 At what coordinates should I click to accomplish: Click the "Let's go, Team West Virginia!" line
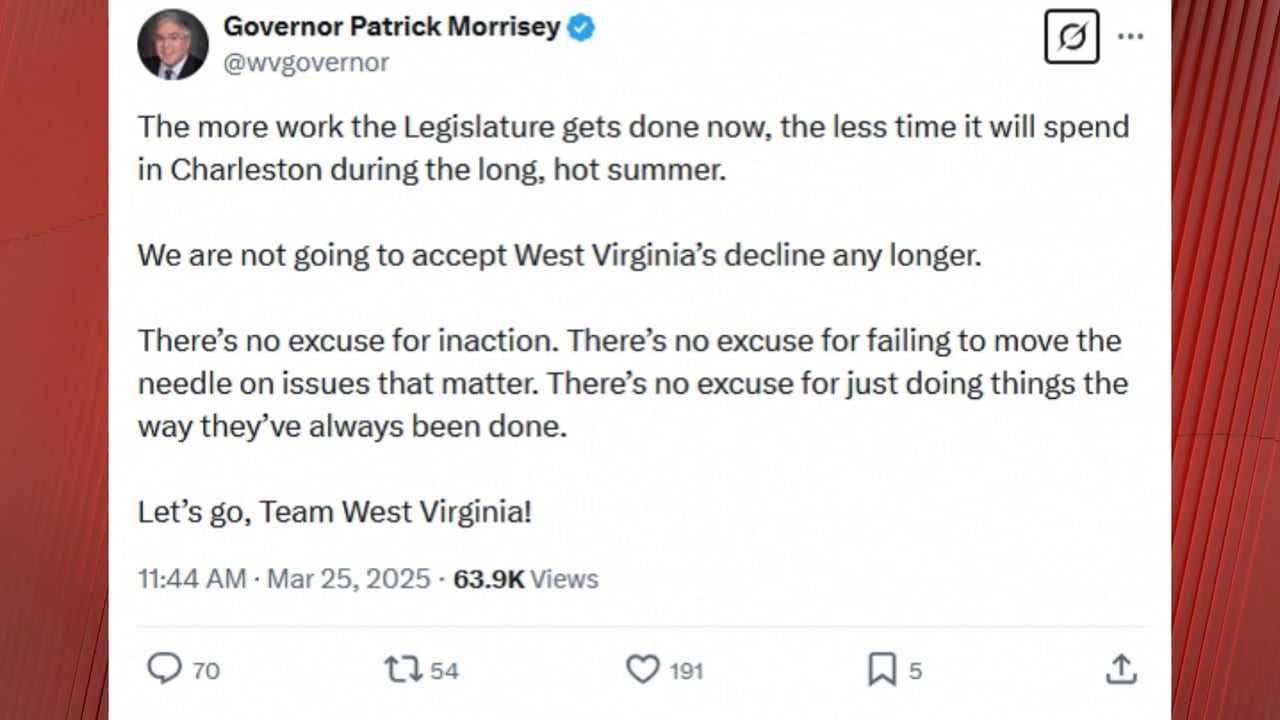tap(335, 512)
